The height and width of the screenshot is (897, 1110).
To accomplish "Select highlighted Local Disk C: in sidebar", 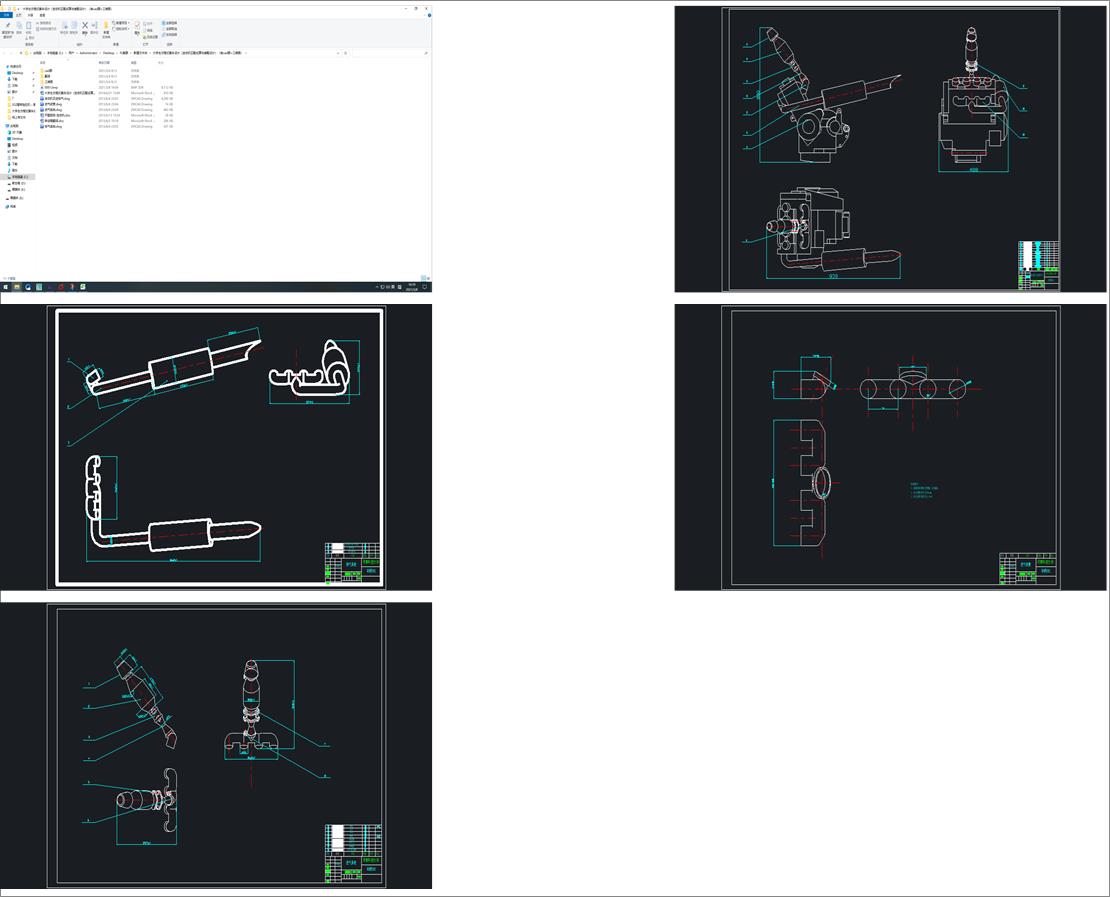I will (19, 177).
